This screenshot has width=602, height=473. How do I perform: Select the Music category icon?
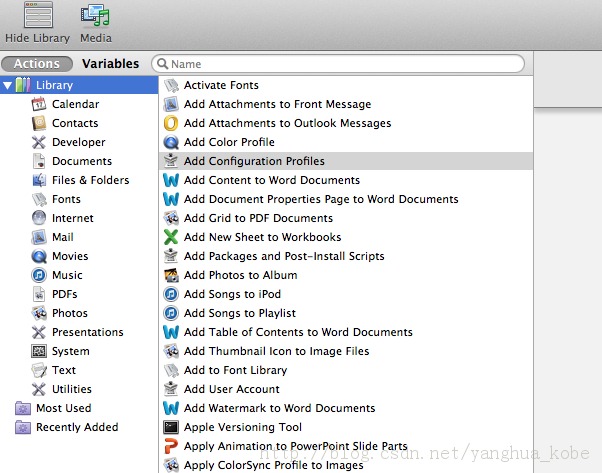tap(39, 275)
